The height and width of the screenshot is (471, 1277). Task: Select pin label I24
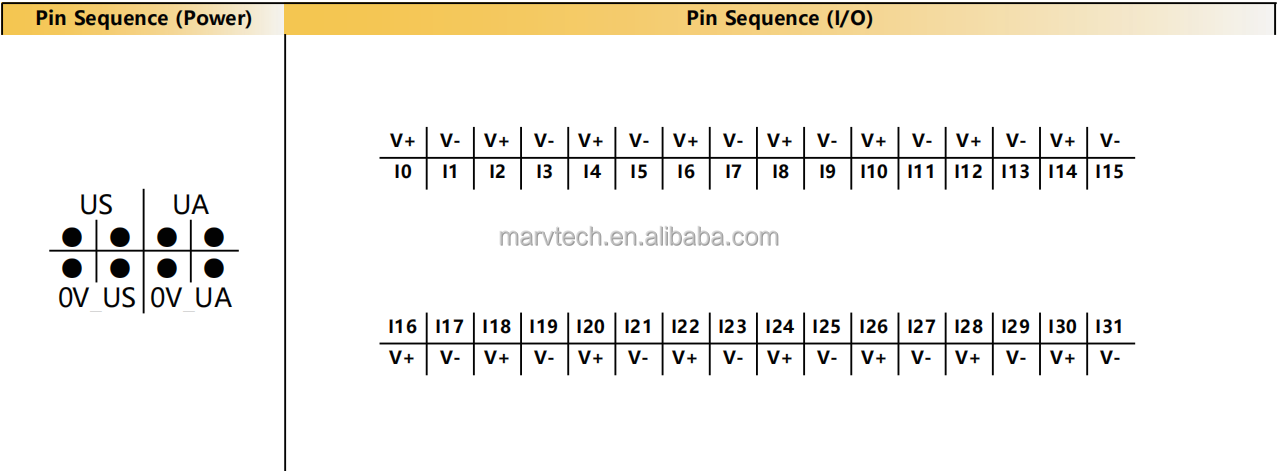[x=780, y=326]
